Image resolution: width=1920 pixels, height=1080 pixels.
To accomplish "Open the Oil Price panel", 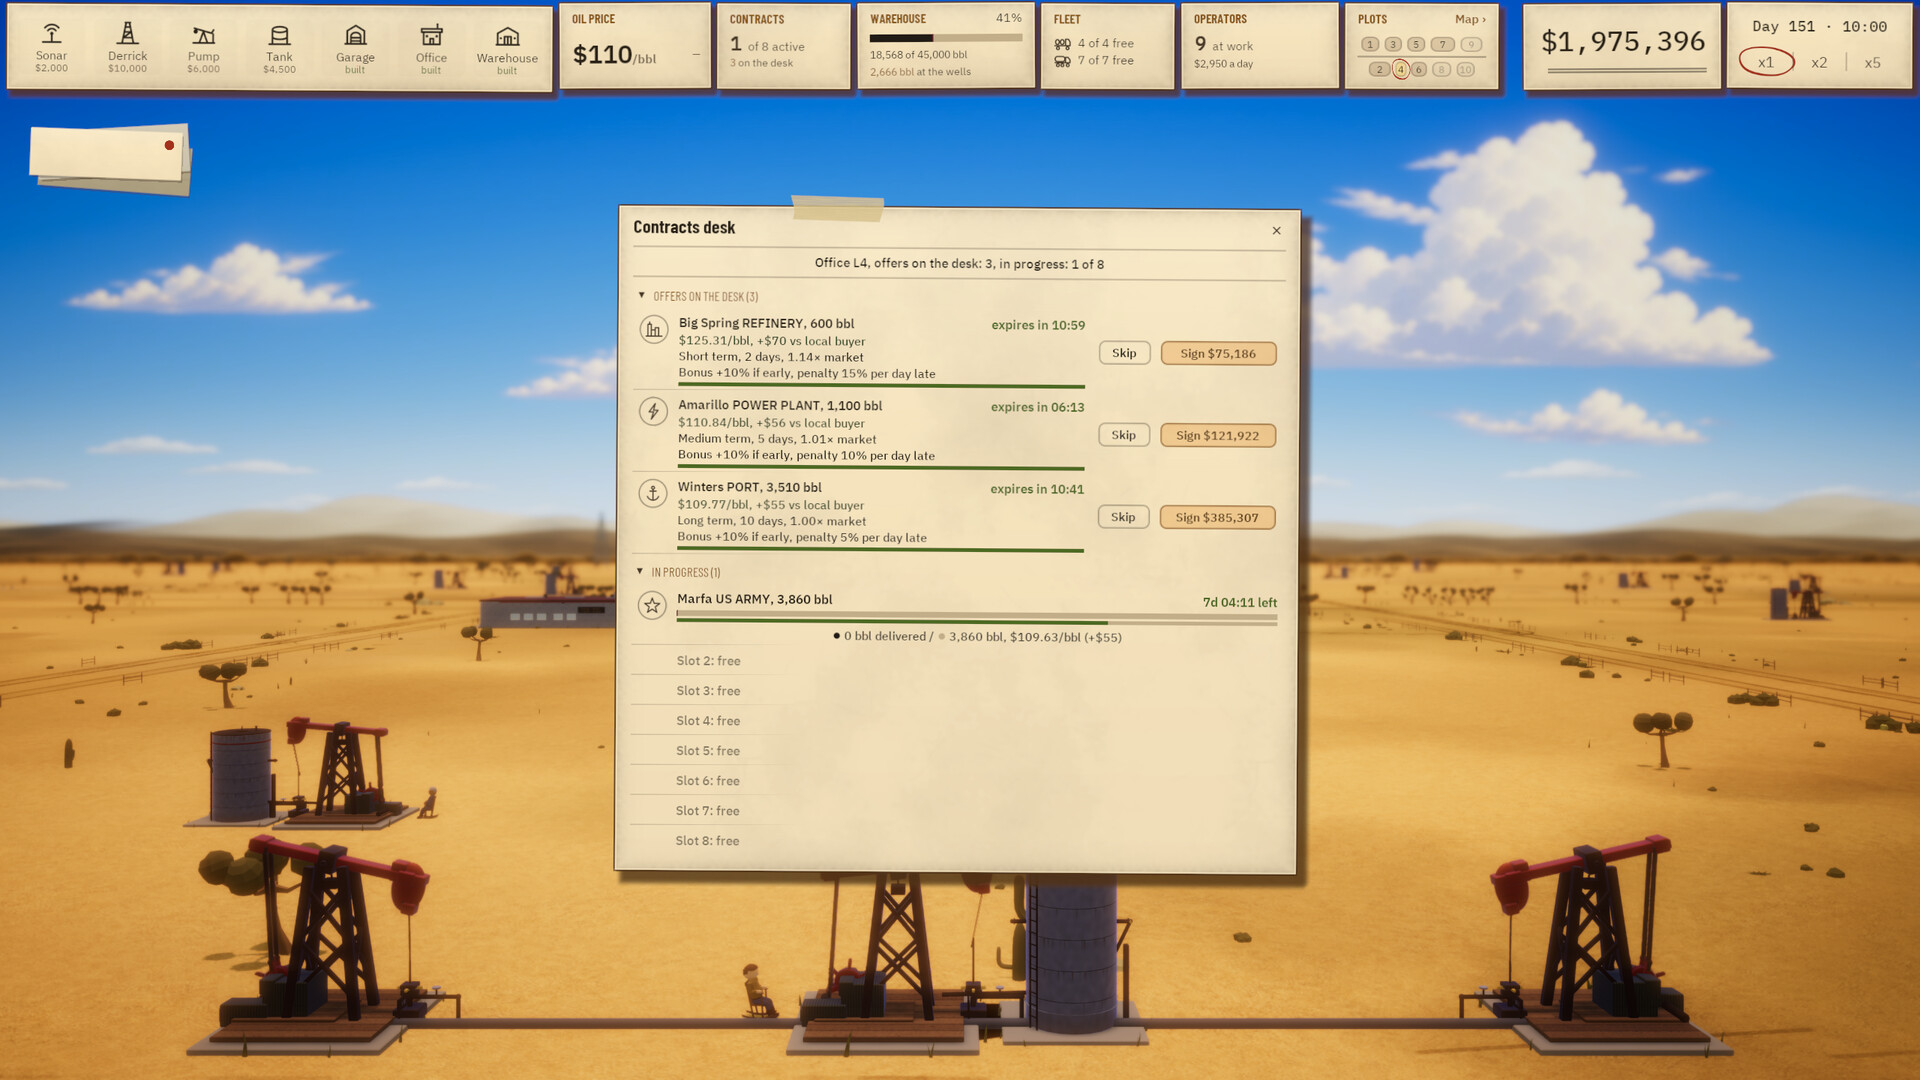I will 635,46.
